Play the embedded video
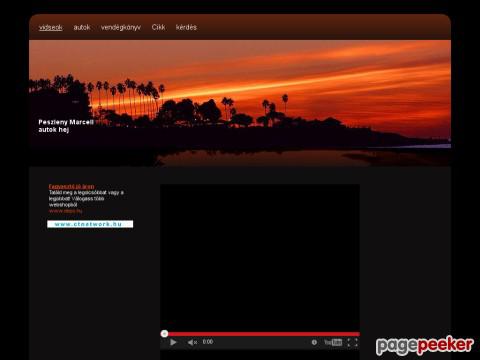480x360 pixels. click(x=173, y=342)
